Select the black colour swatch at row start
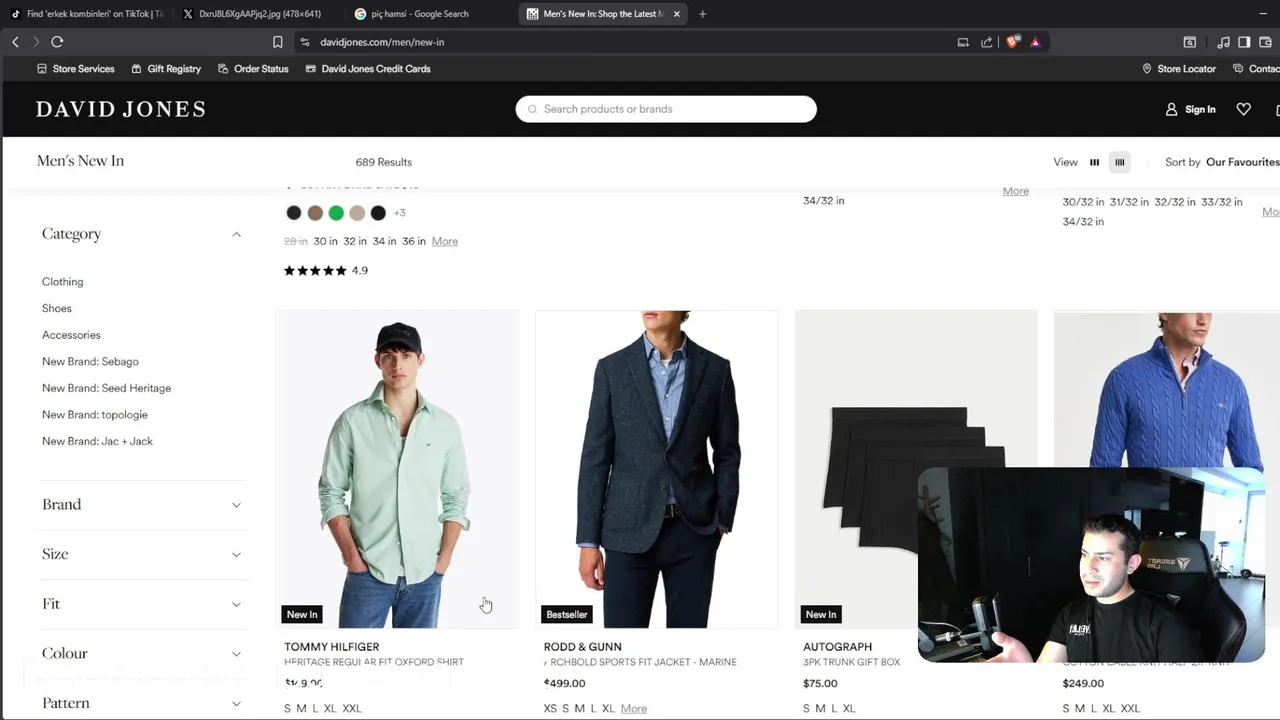1280x720 pixels. click(294, 213)
